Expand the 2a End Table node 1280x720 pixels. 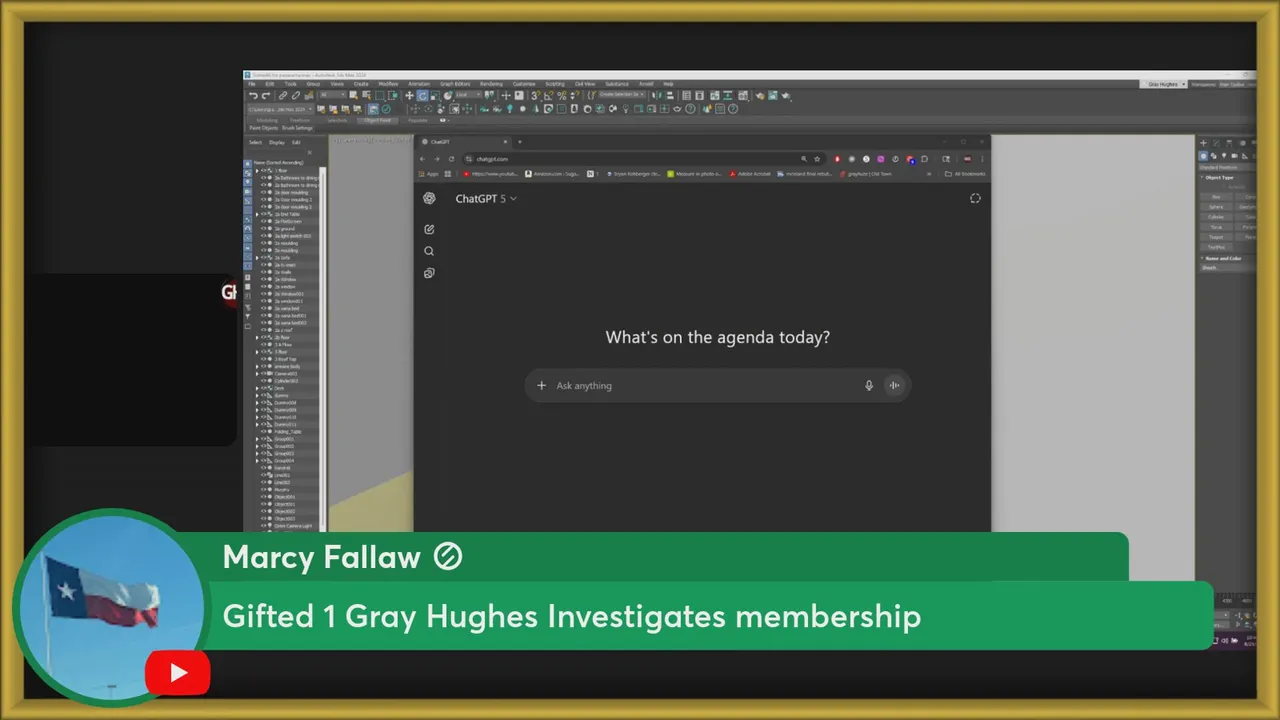point(257,214)
